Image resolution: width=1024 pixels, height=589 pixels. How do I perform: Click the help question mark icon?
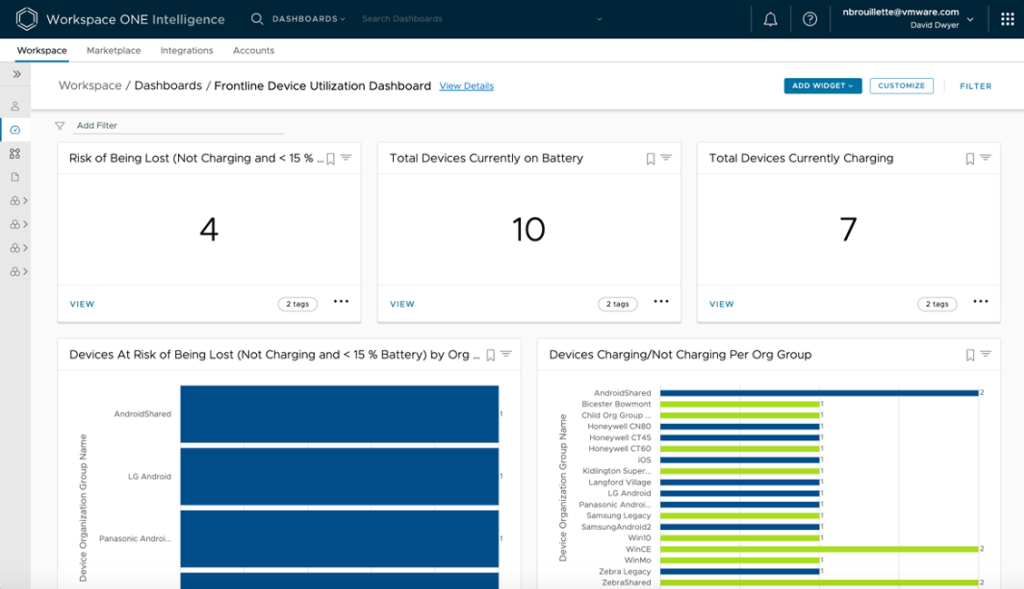pos(810,19)
